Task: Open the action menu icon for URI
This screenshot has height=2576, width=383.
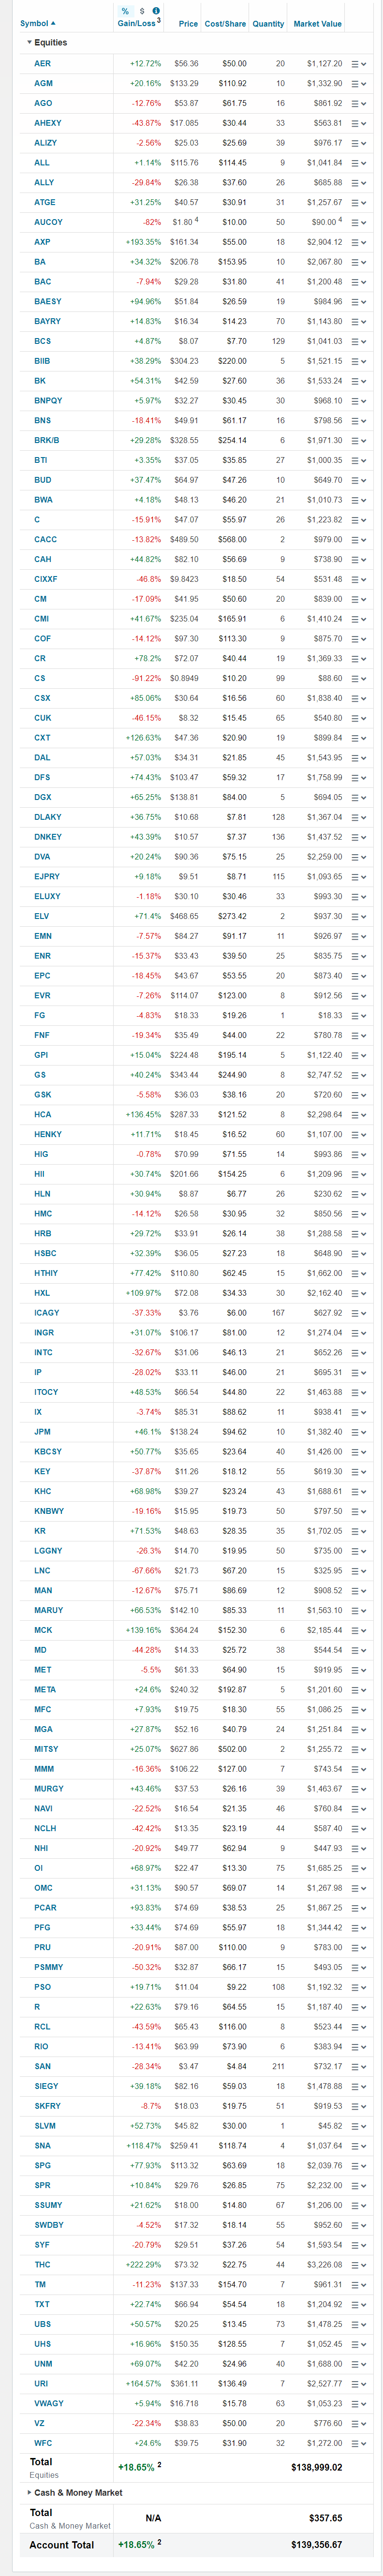Action: (x=355, y=2383)
